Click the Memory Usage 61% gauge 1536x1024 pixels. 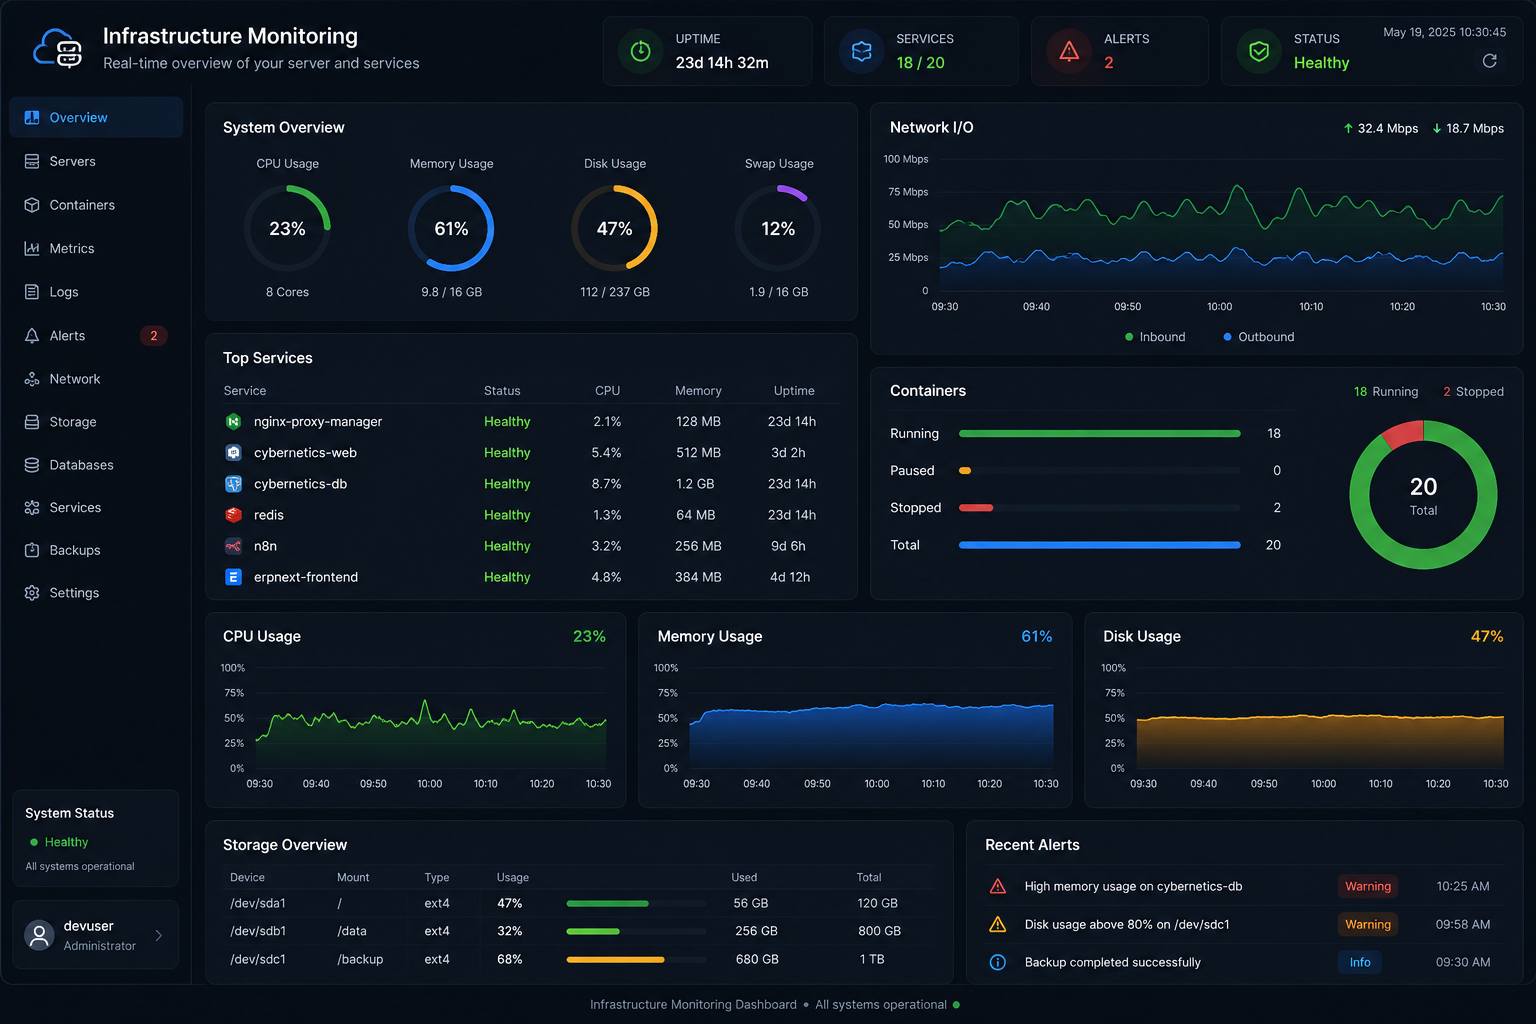point(451,228)
